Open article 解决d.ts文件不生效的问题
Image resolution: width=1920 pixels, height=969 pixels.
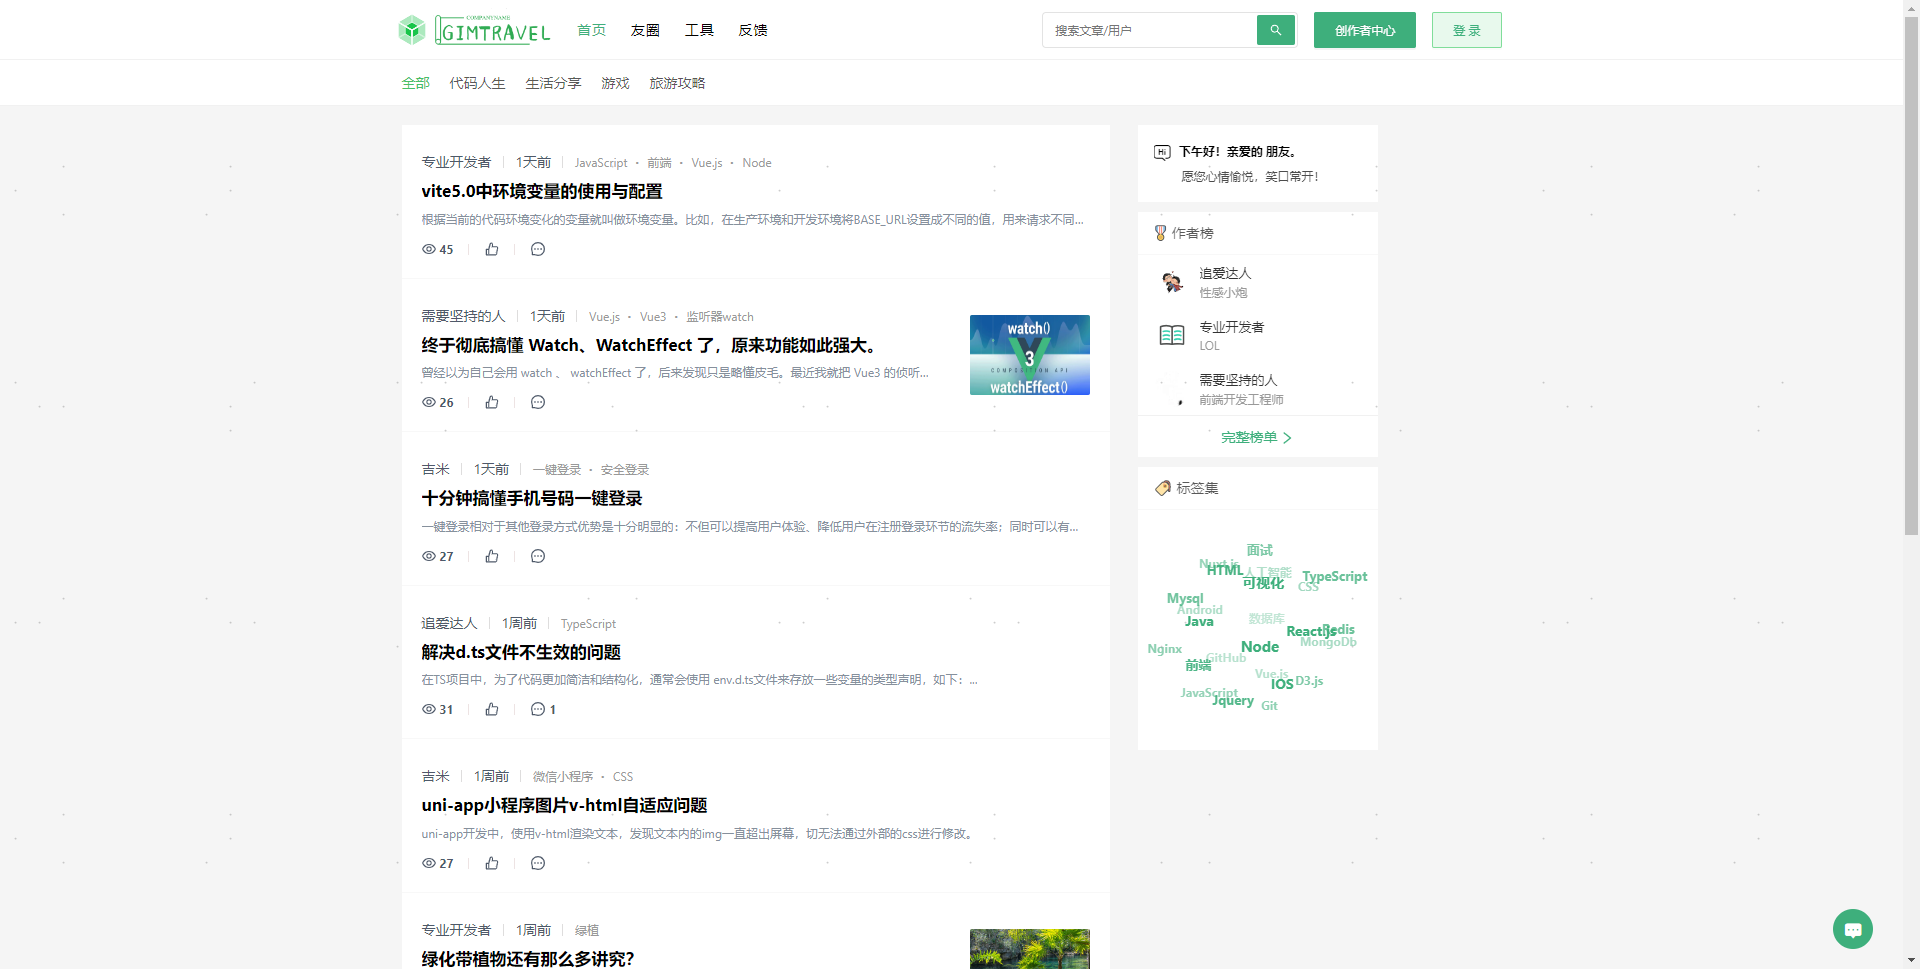(x=521, y=652)
